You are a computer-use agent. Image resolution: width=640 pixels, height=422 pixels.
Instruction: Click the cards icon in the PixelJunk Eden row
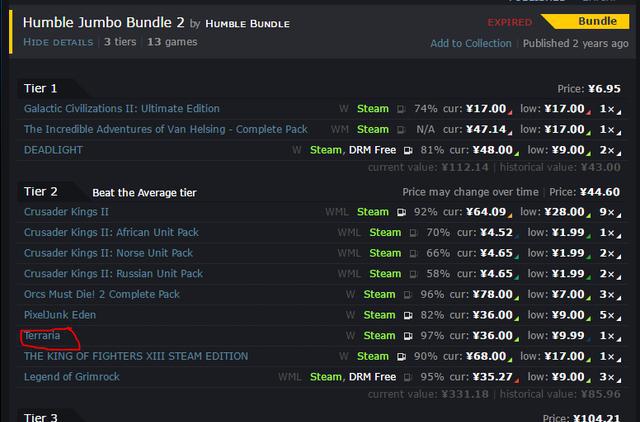pos(407,315)
